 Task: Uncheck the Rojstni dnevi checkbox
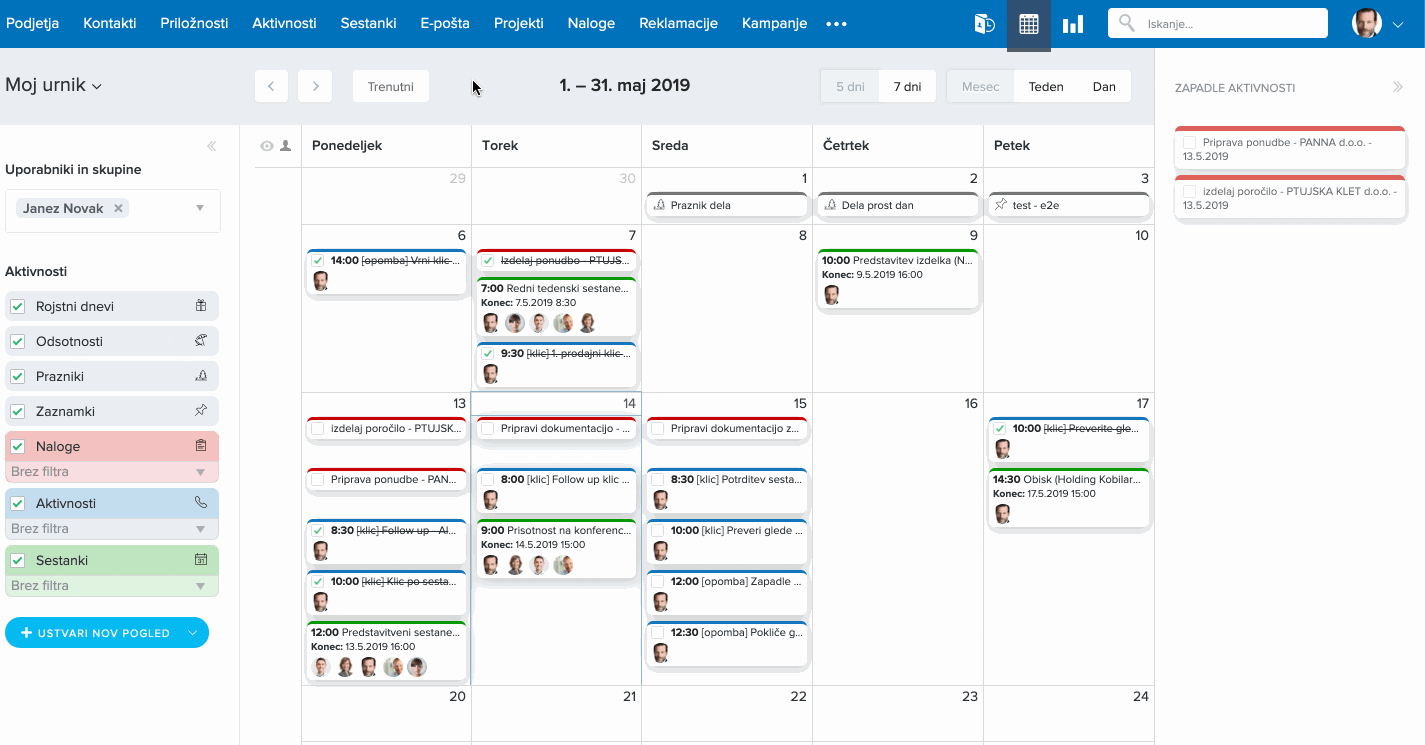tap(18, 306)
